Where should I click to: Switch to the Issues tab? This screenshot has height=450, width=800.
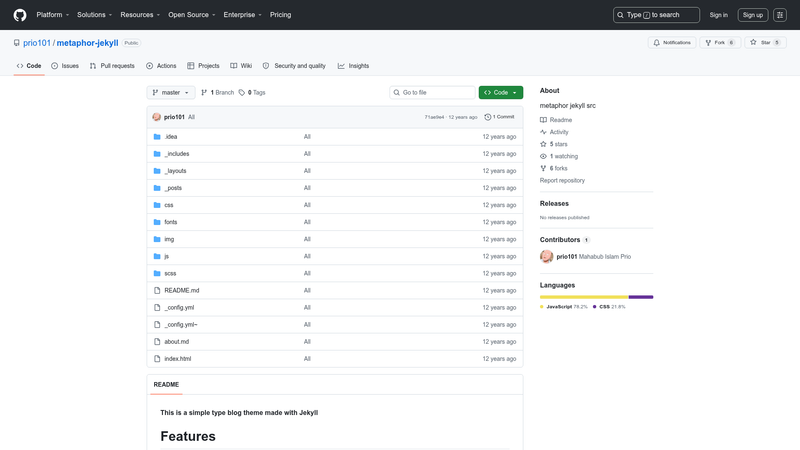tap(65, 66)
